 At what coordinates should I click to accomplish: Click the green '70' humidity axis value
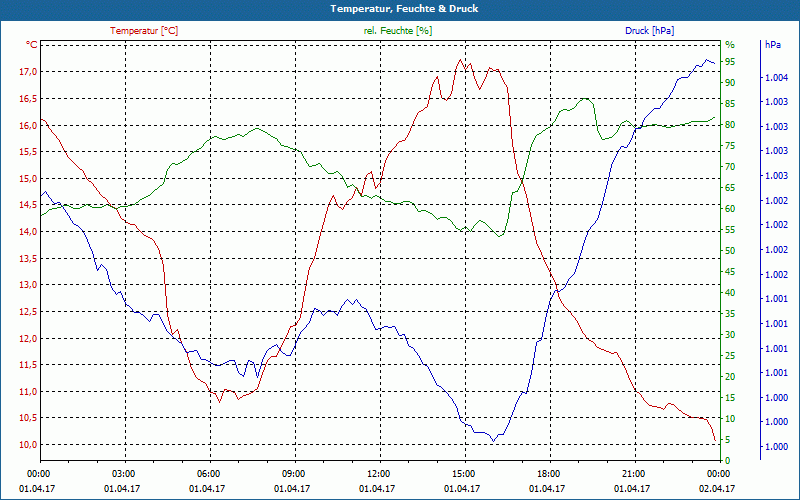[x=730, y=167]
